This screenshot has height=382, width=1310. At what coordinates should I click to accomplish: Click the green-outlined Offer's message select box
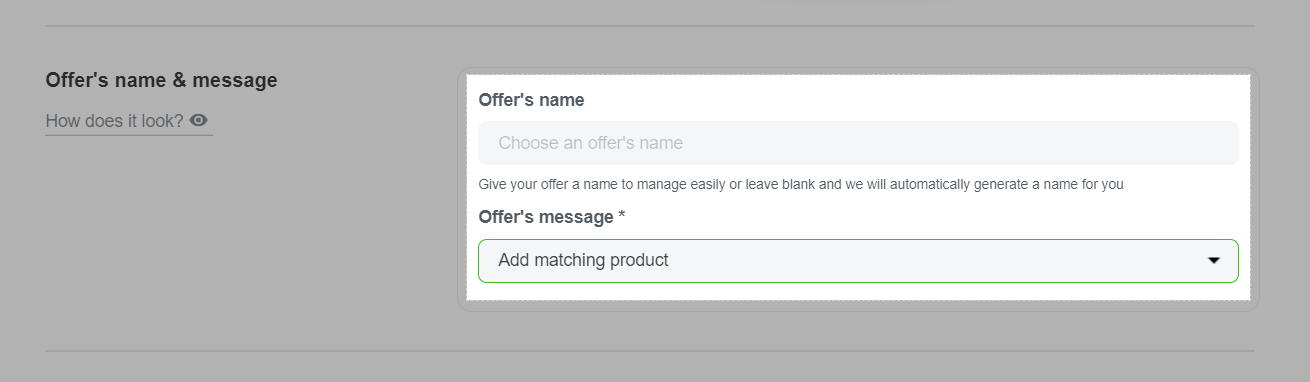pyautogui.click(x=858, y=261)
